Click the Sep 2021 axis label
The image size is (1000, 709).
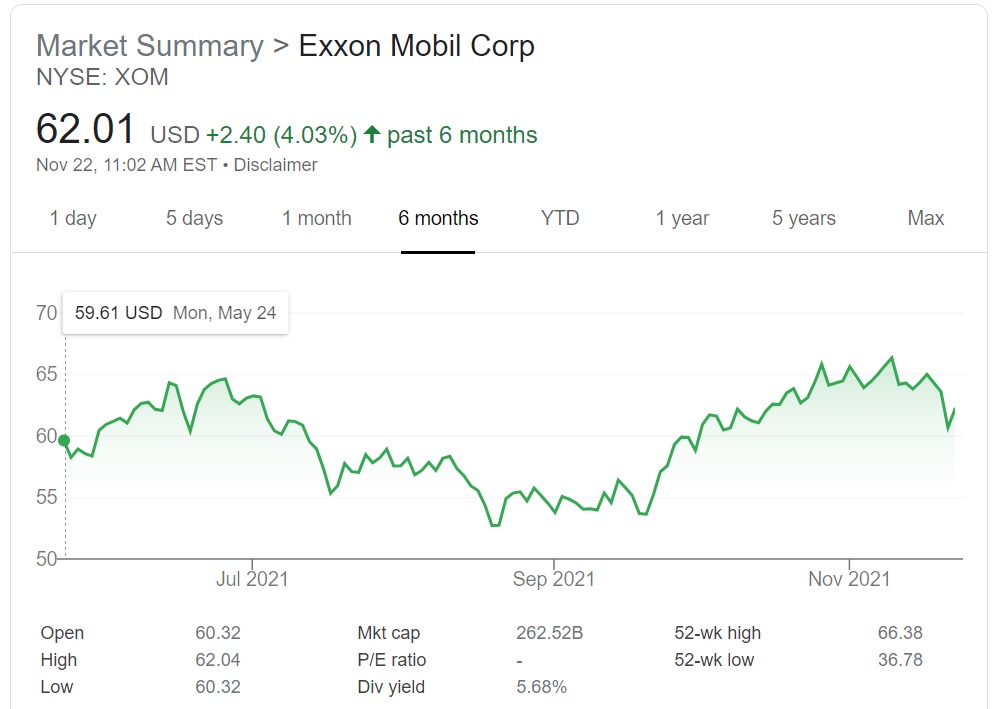tap(553, 578)
